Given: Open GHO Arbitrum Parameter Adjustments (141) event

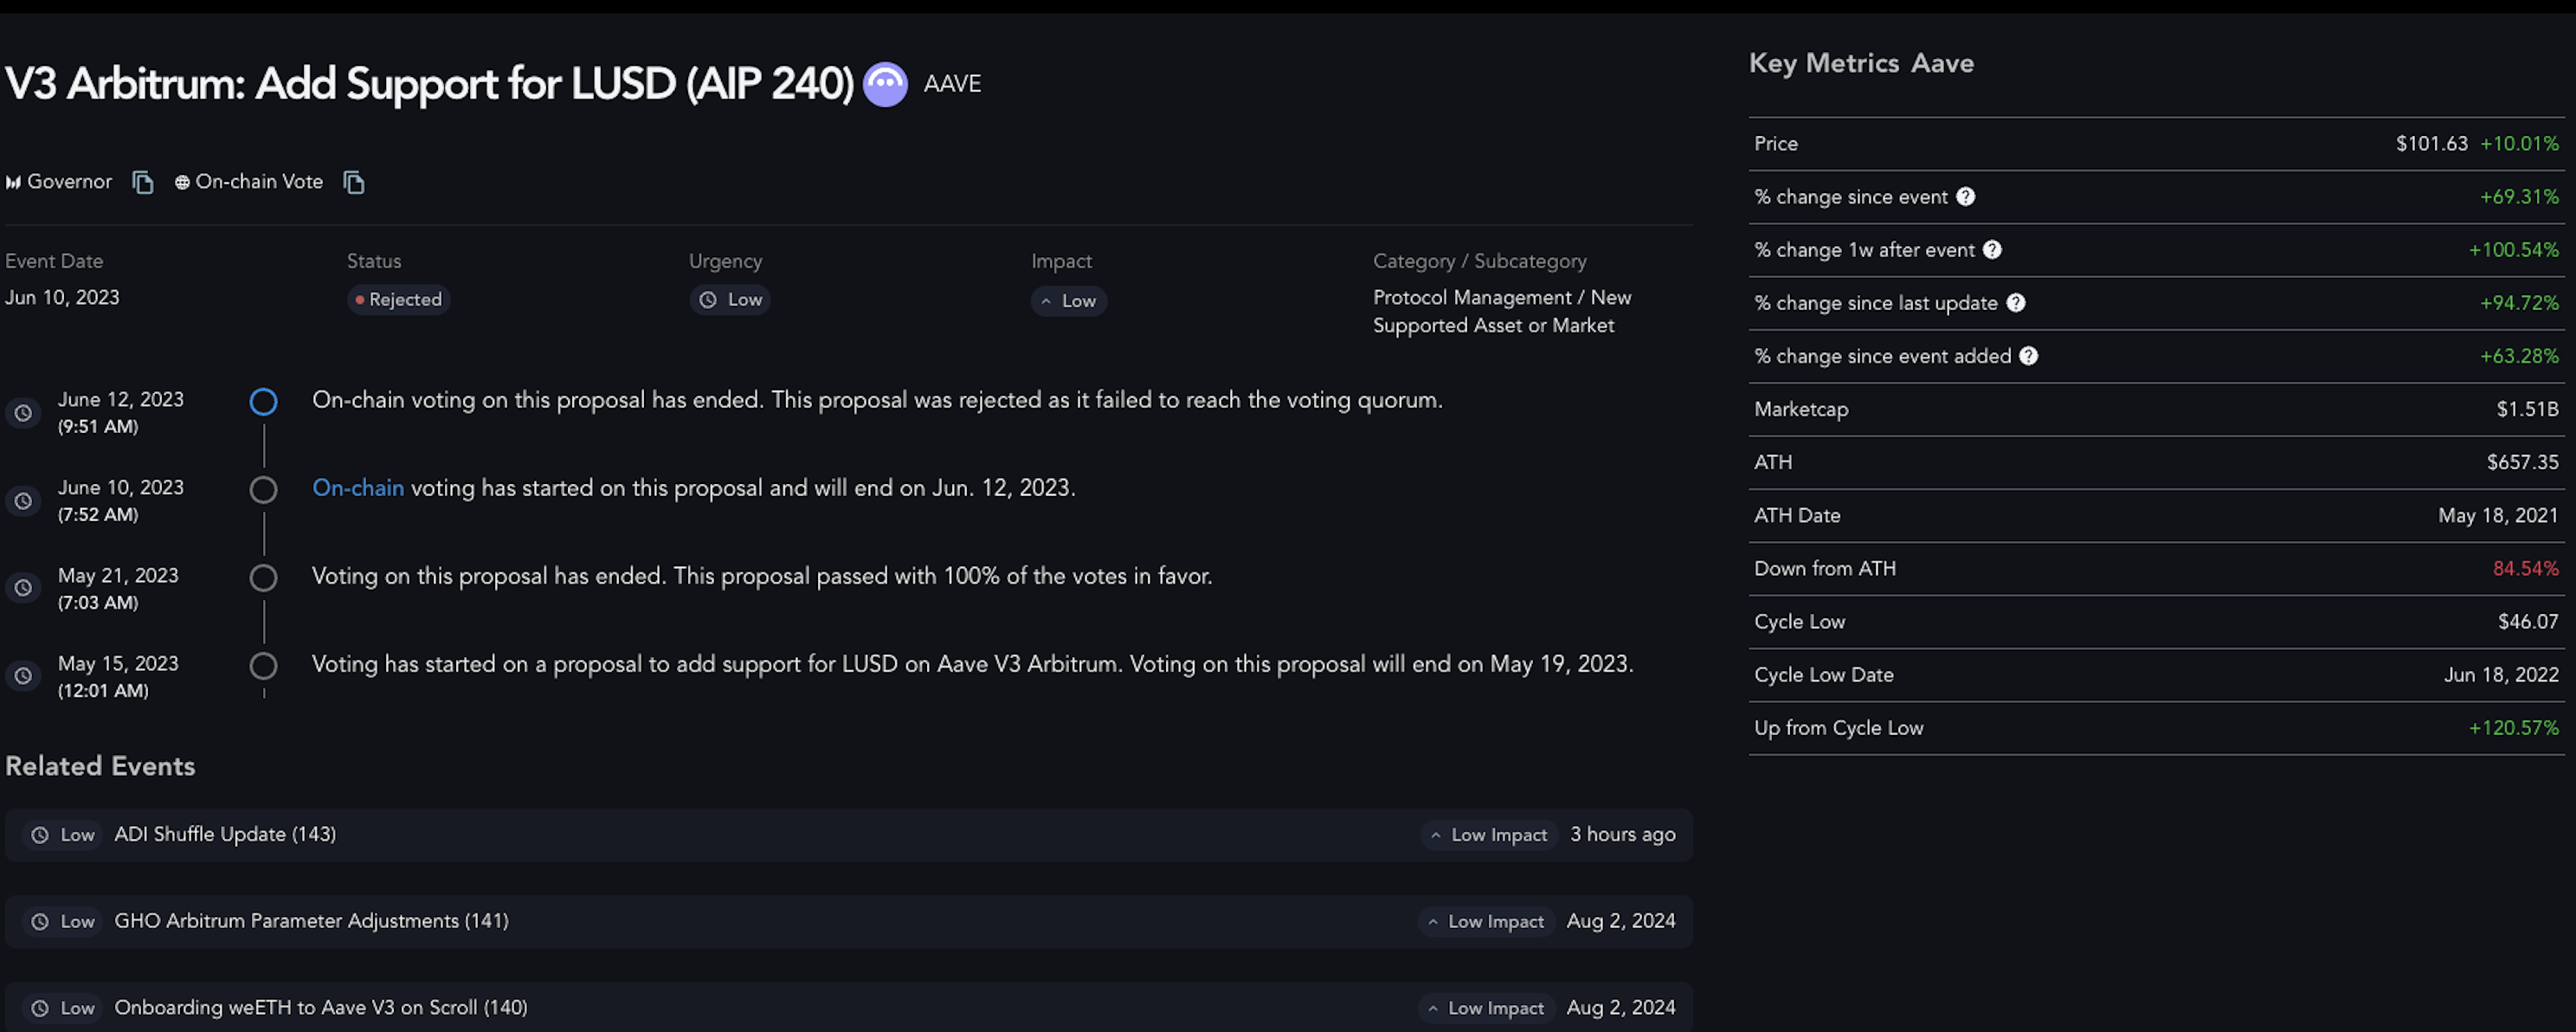Looking at the screenshot, I should click(848, 922).
